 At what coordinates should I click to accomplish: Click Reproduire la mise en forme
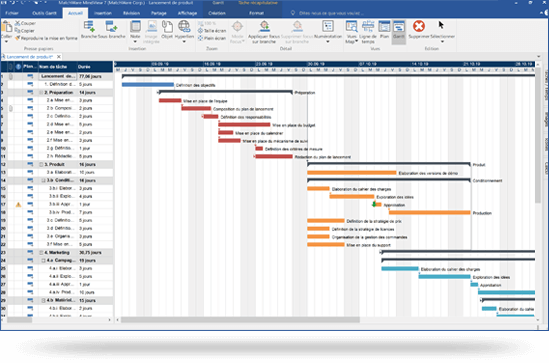point(46,38)
